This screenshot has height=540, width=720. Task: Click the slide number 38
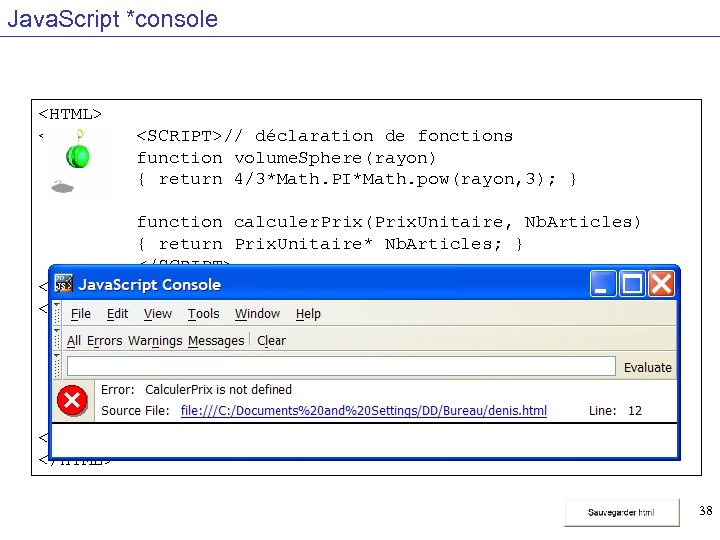click(706, 511)
